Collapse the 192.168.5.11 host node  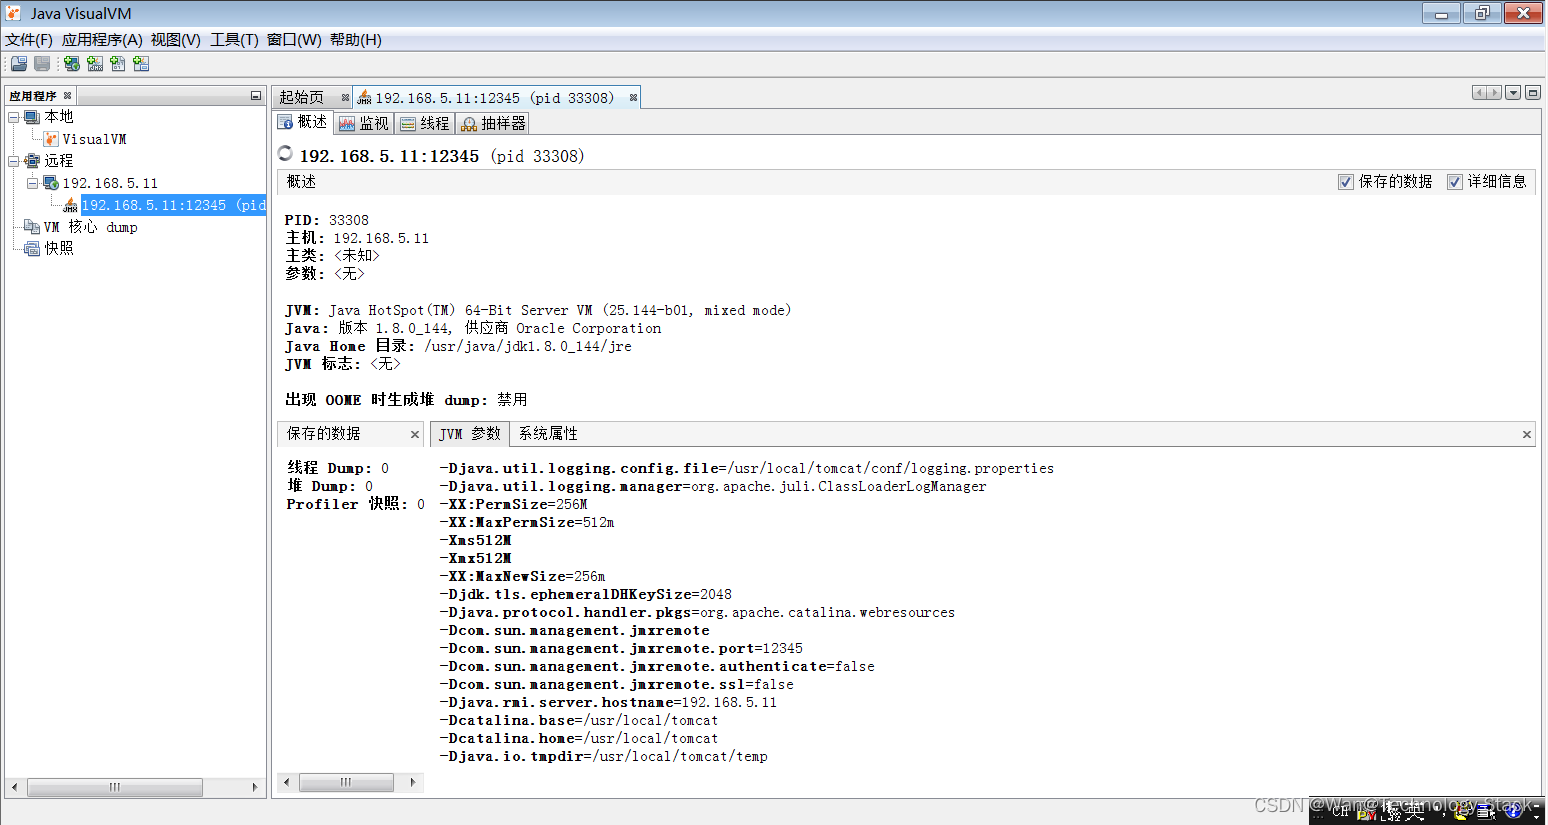pyautogui.click(x=32, y=183)
